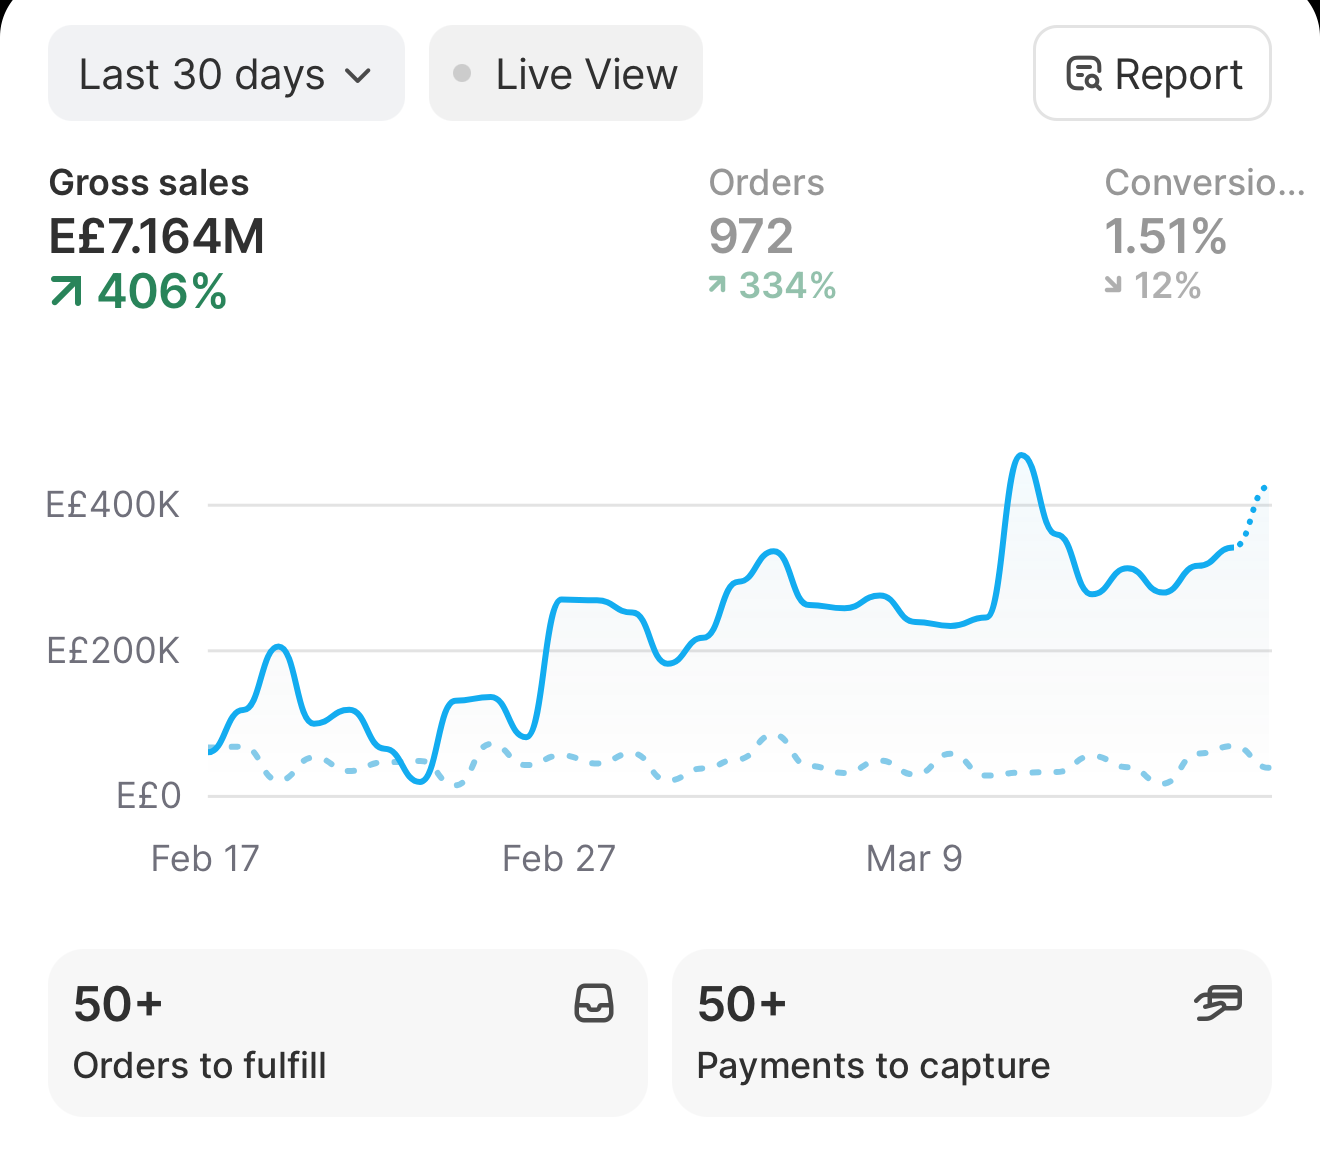Open the Last 30 days date range dropdown
Viewport: 1320px width, 1165px height.
tap(226, 74)
